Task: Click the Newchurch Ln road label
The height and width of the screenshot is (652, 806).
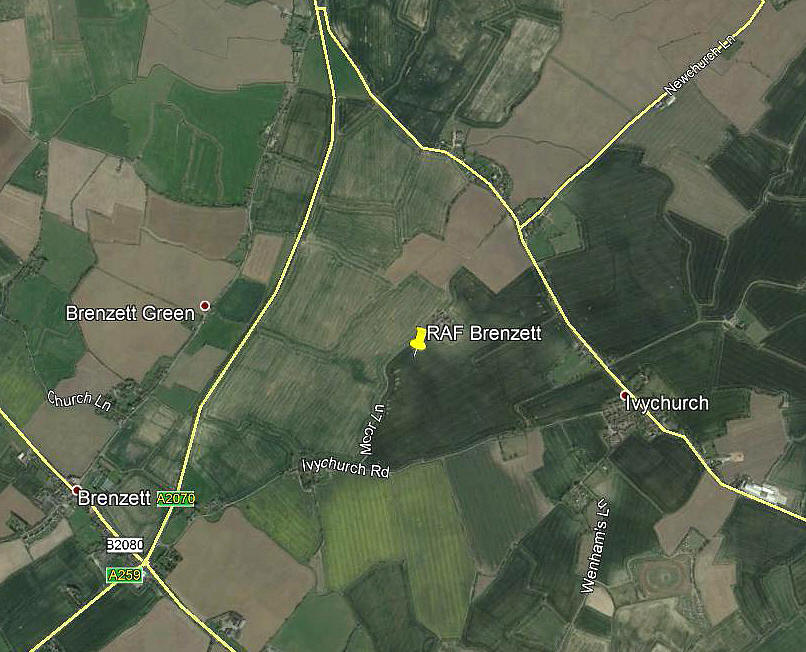Action: click(701, 65)
